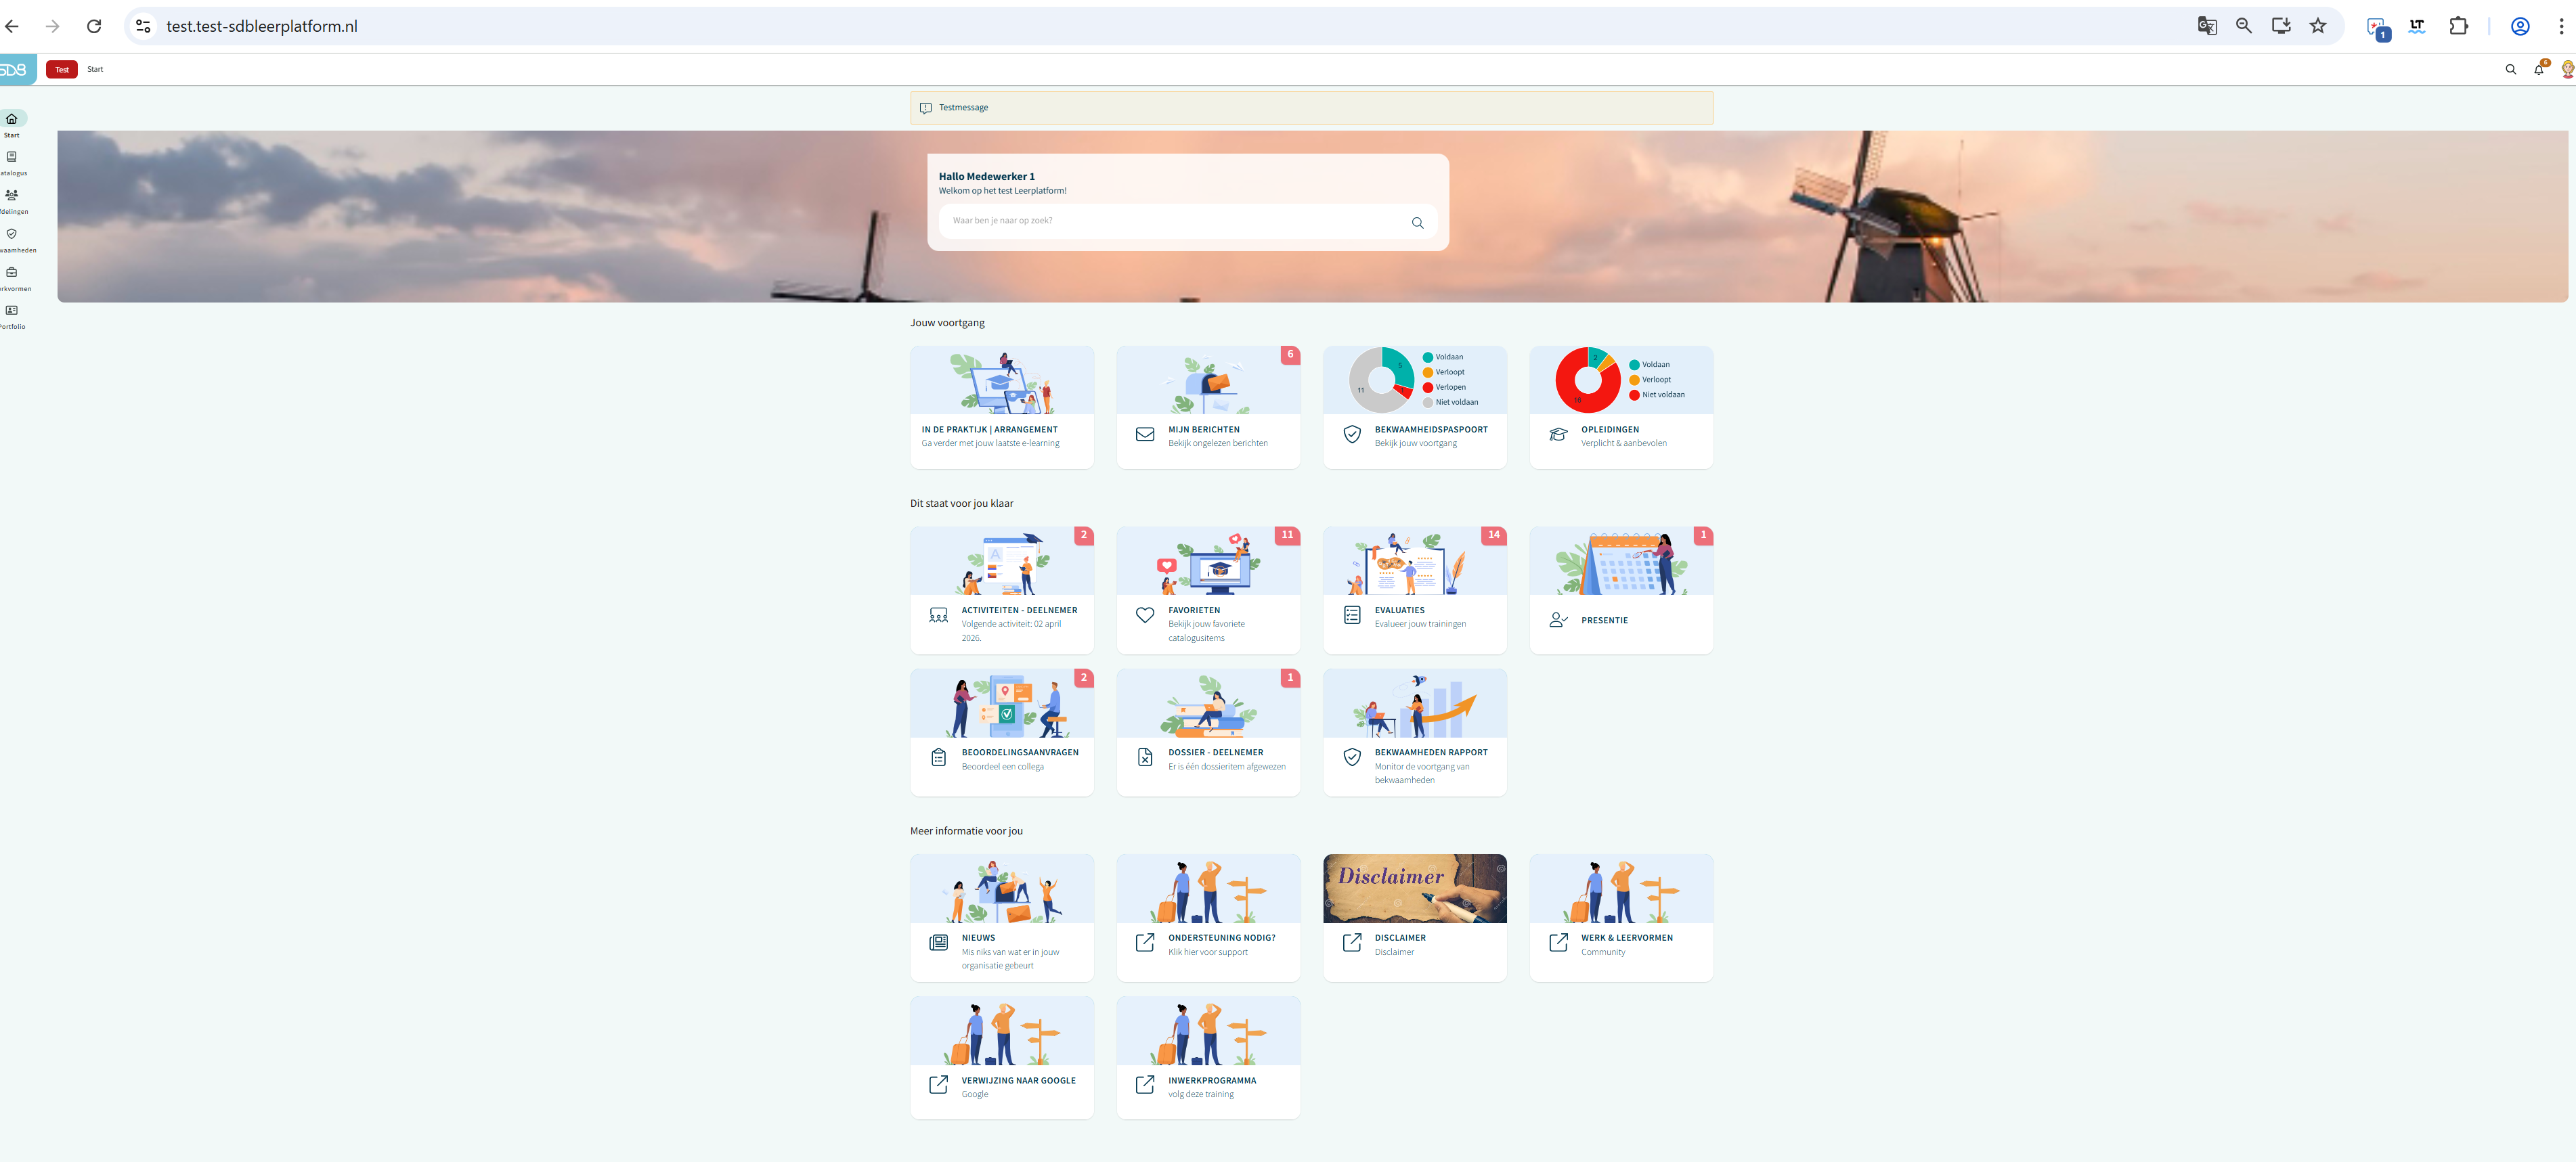Bookmark this page with star icon
The width and height of the screenshot is (2576, 1162).
(x=2318, y=26)
